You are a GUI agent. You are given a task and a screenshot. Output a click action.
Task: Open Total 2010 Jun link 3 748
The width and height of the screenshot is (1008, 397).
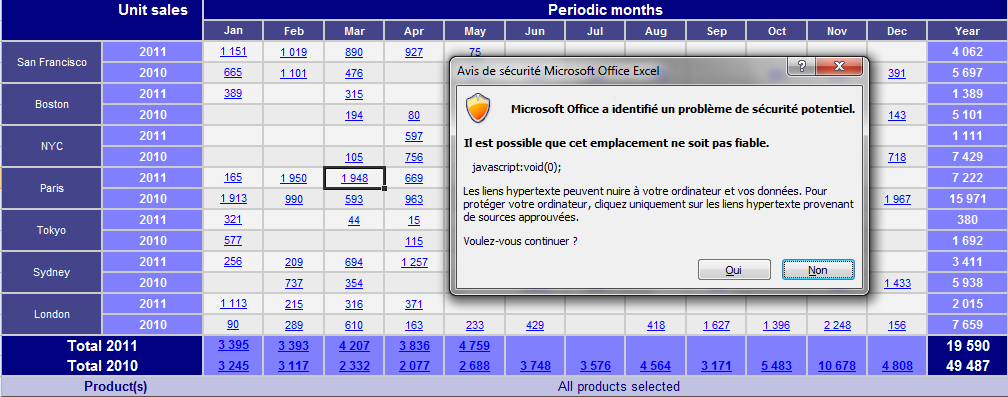(535, 367)
